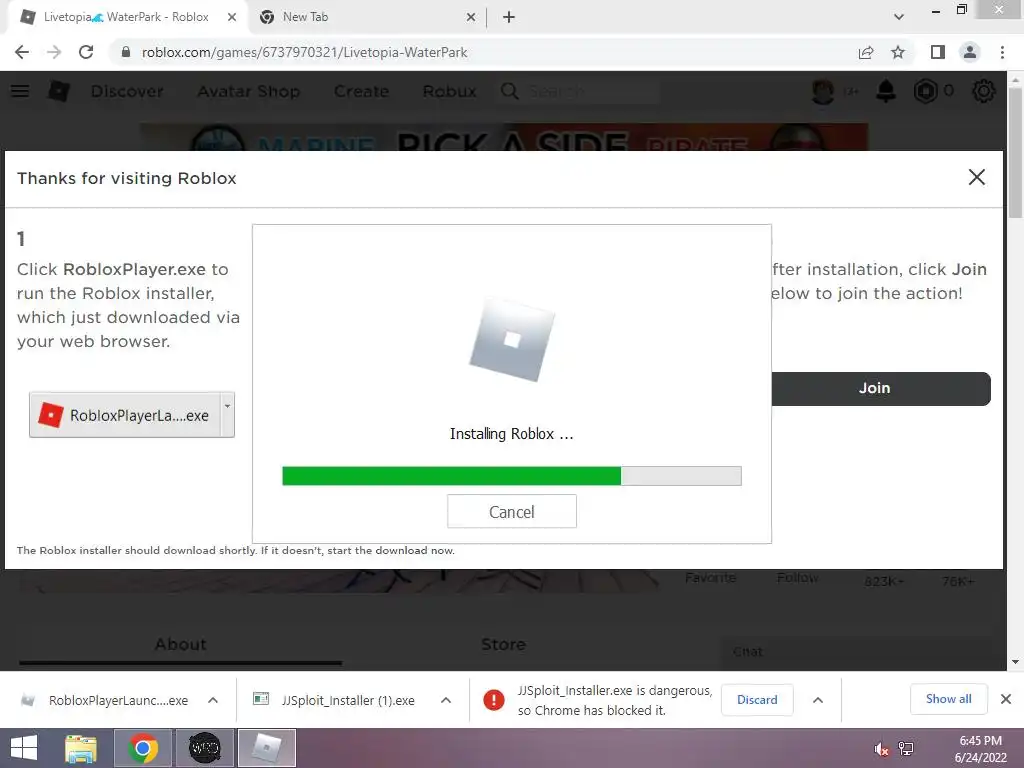Click the Installing Roblox progress bar

[x=511, y=476]
